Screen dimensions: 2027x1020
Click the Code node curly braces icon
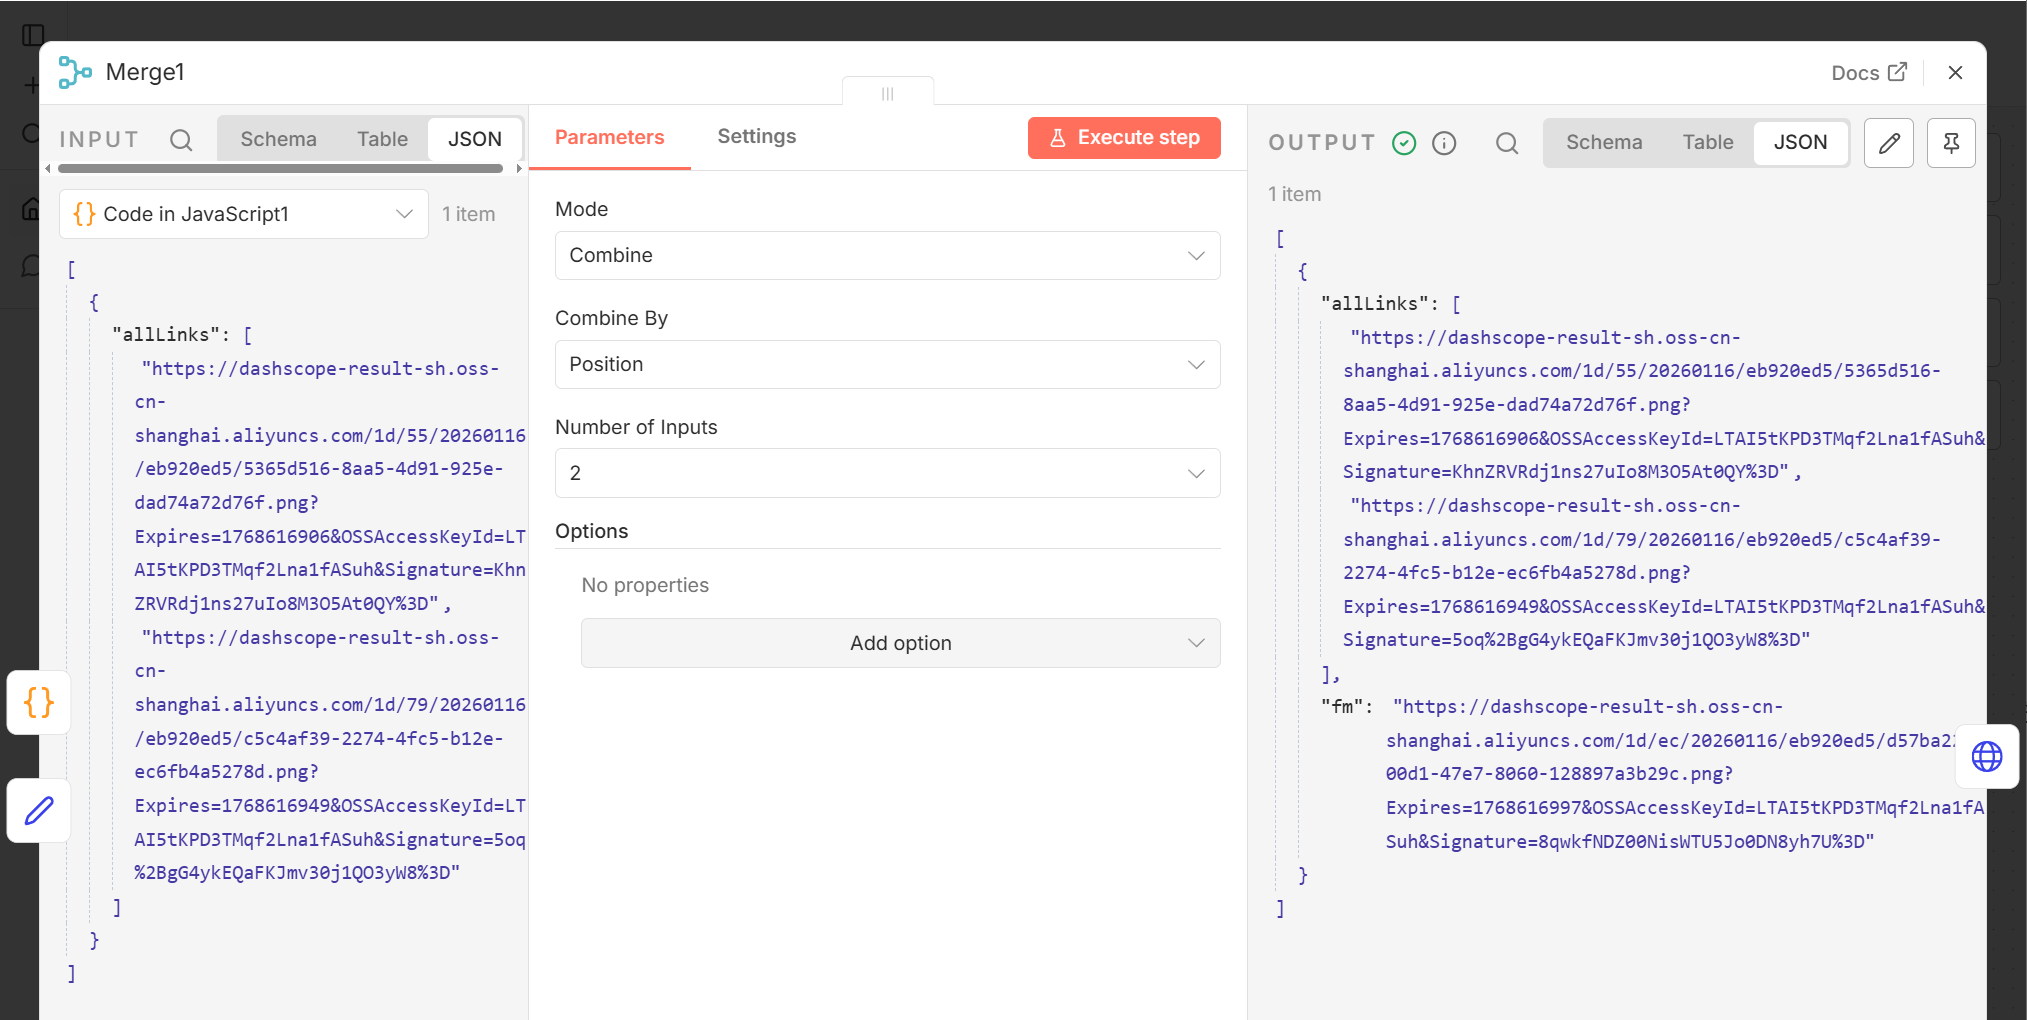point(85,214)
